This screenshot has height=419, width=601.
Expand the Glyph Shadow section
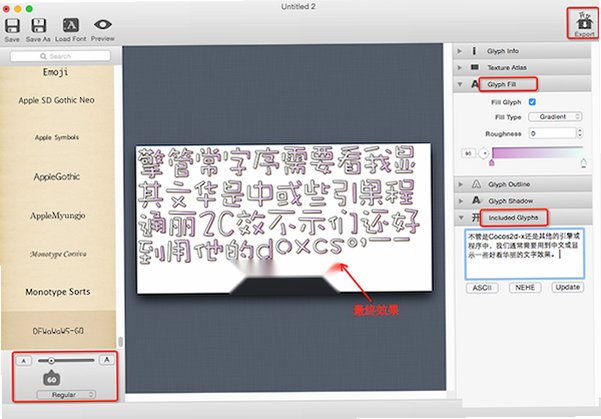pyautogui.click(x=460, y=201)
